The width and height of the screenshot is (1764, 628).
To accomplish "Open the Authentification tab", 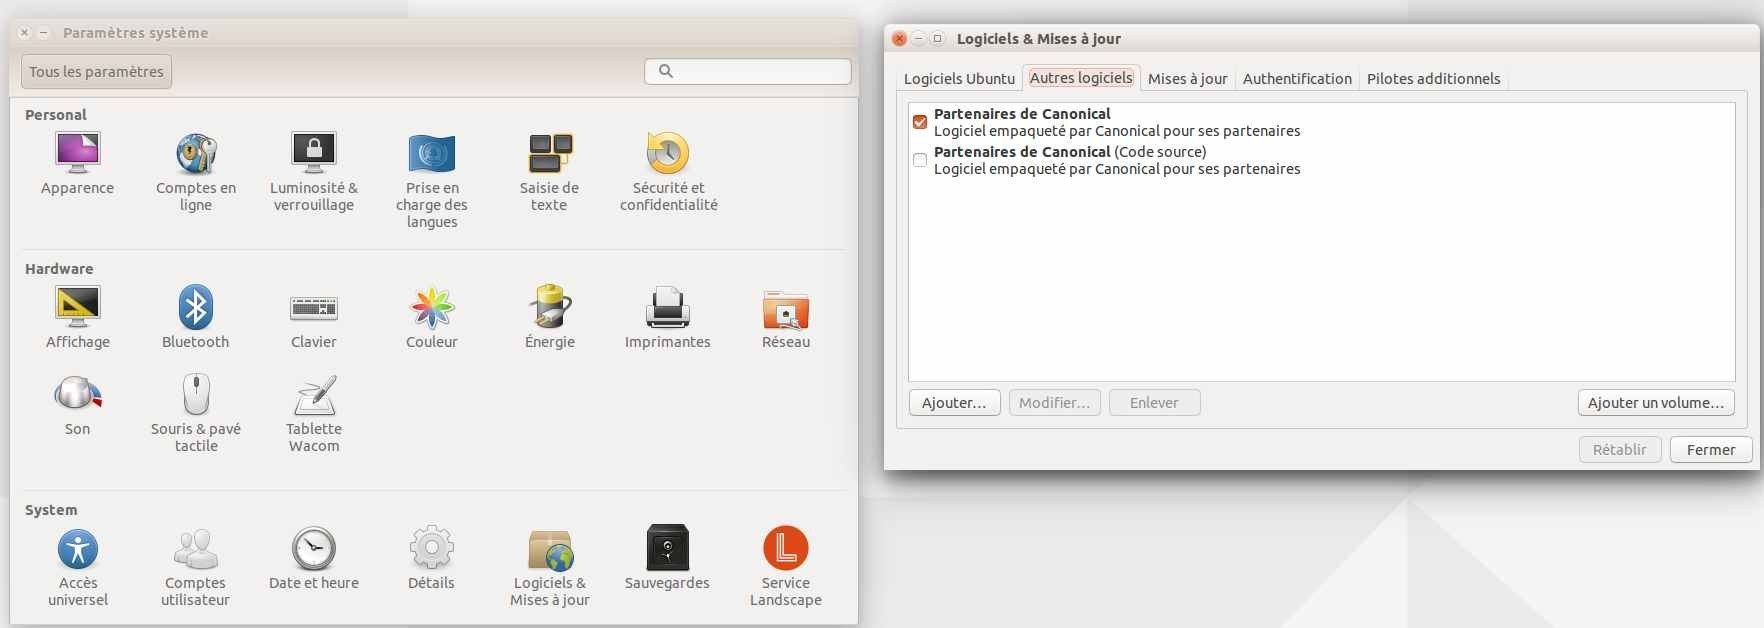I will pyautogui.click(x=1297, y=79).
